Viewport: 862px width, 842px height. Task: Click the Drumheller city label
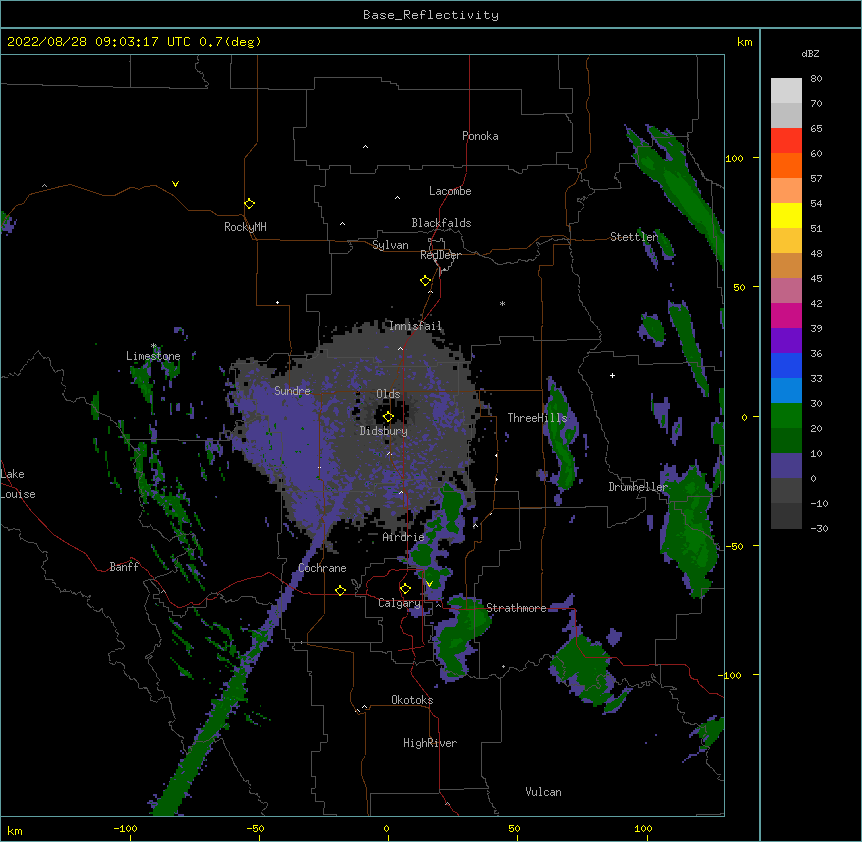[638, 487]
